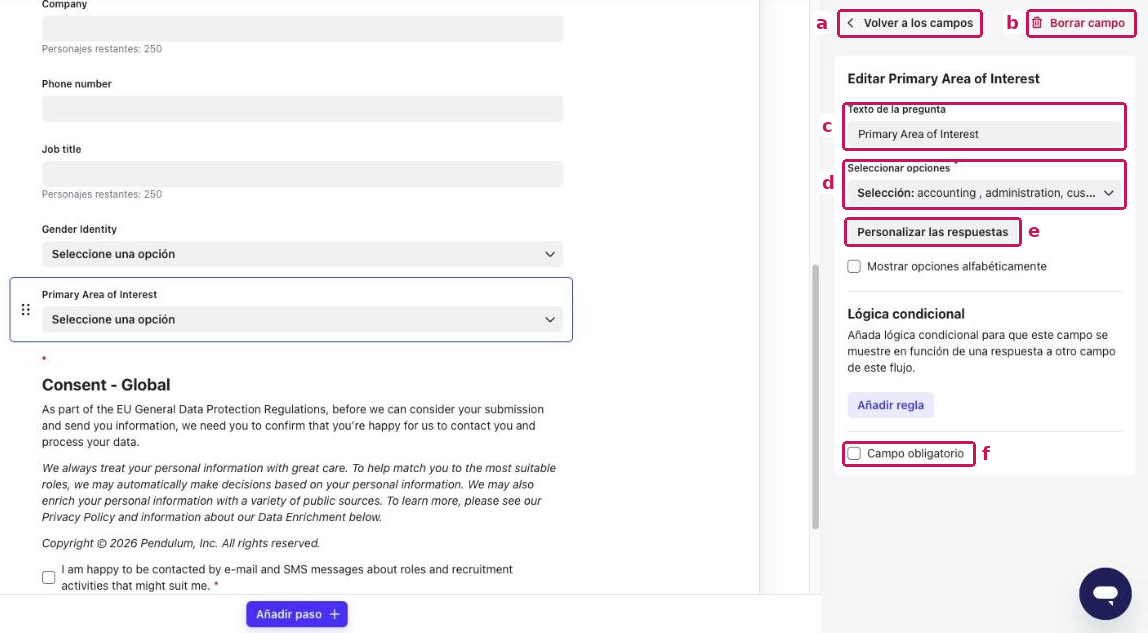Tick the e-mail and SMS consent checkbox

coord(48,577)
